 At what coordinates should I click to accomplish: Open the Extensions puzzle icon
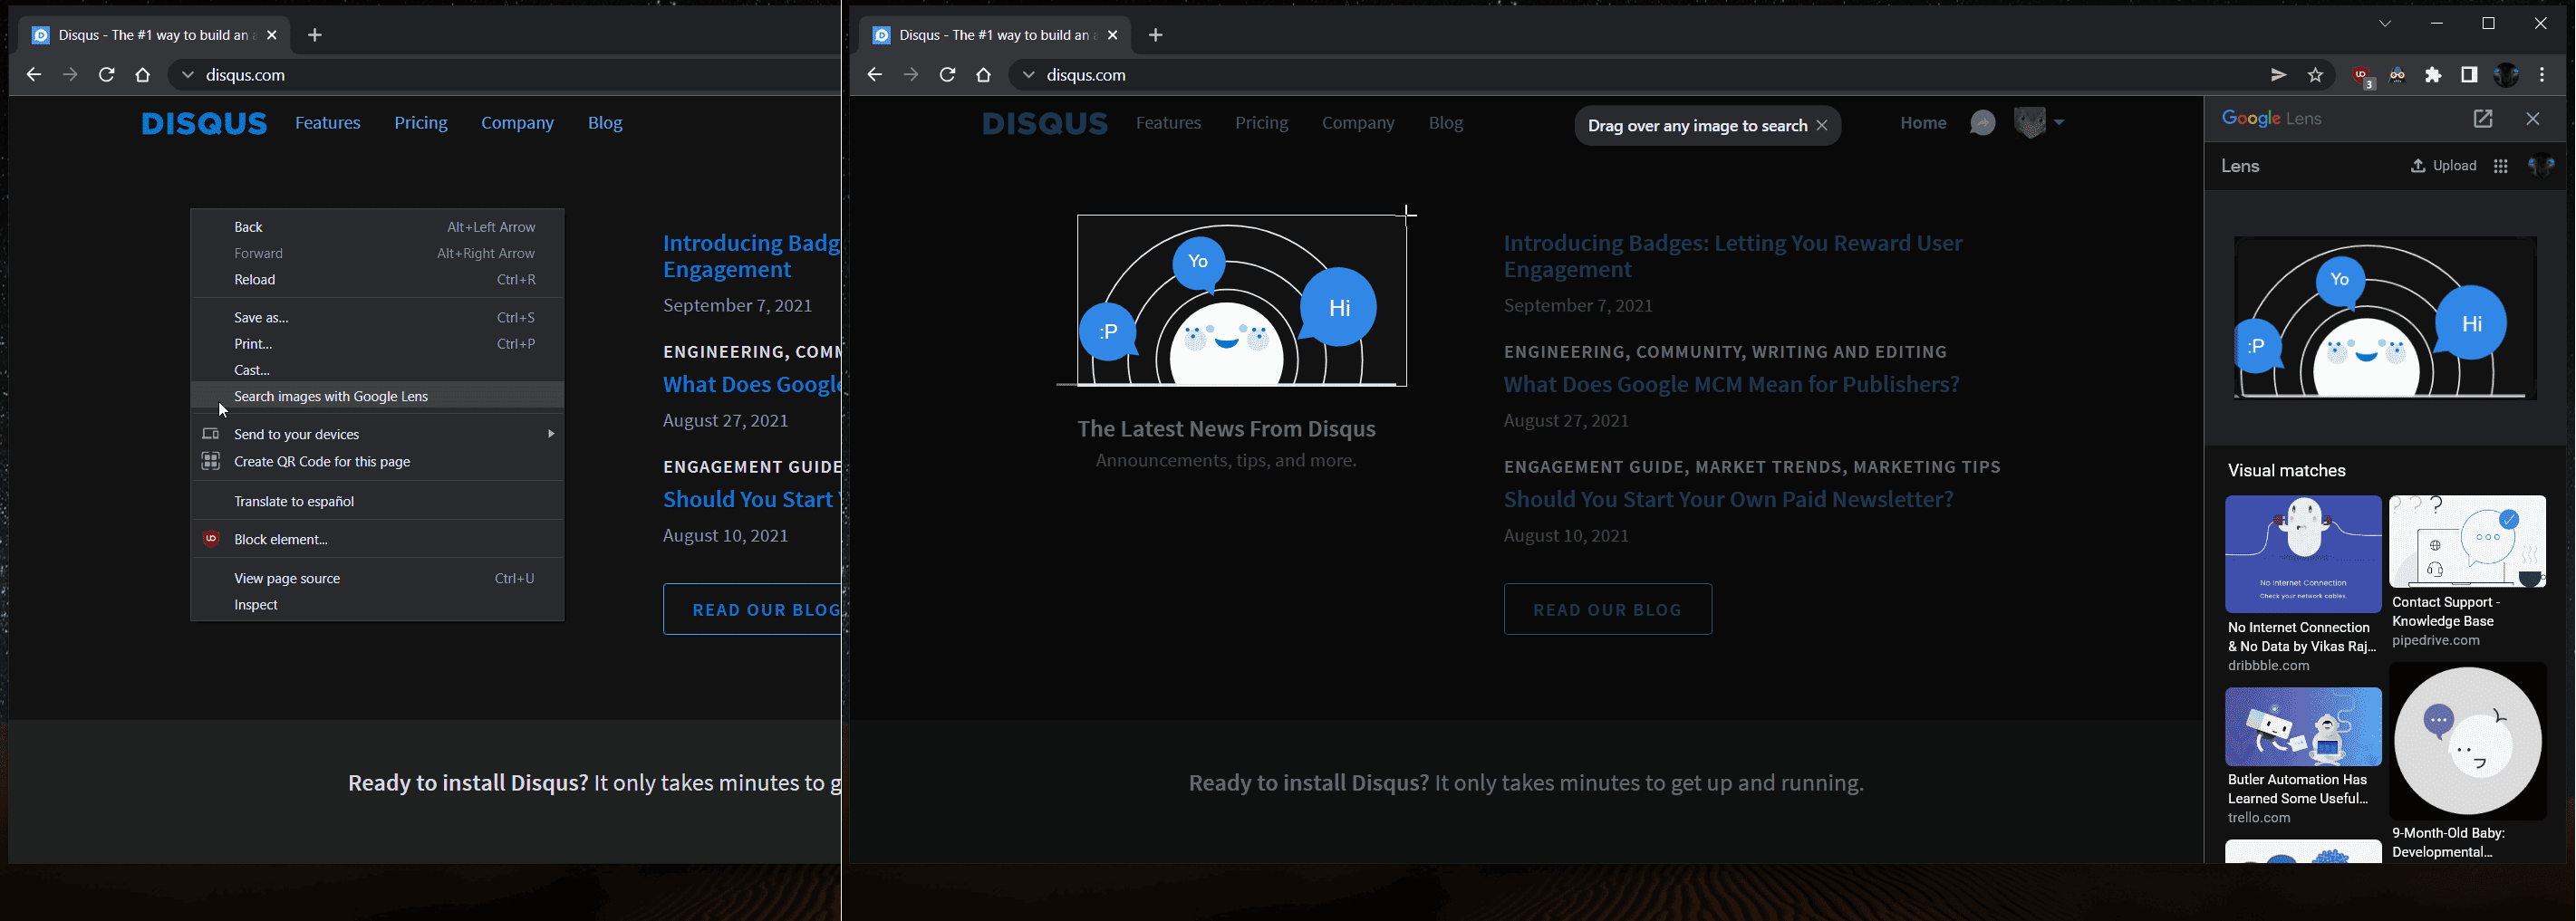(x=2434, y=75)
